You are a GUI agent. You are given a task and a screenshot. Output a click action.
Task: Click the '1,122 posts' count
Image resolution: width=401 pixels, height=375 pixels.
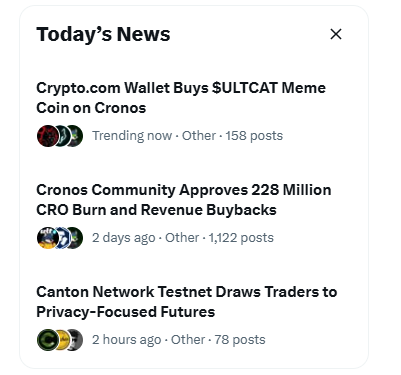(241, 238)
